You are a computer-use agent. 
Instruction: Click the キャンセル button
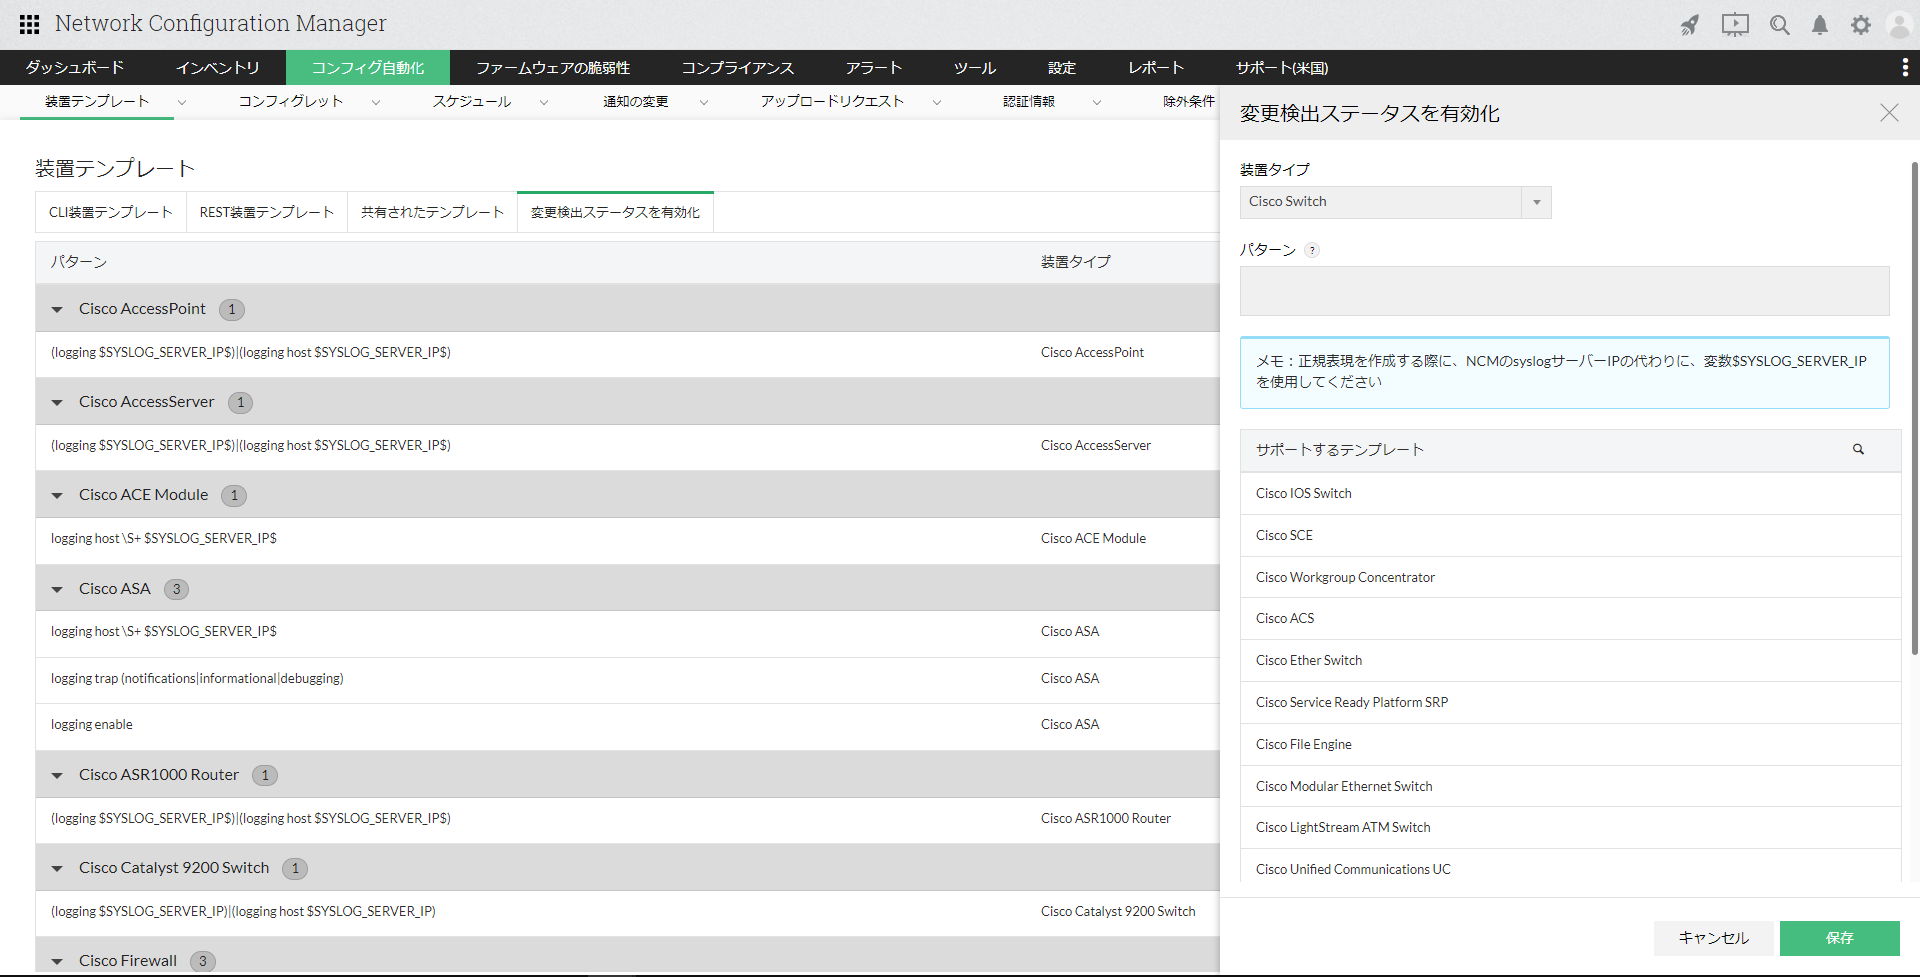click(x=1713, y=938)
